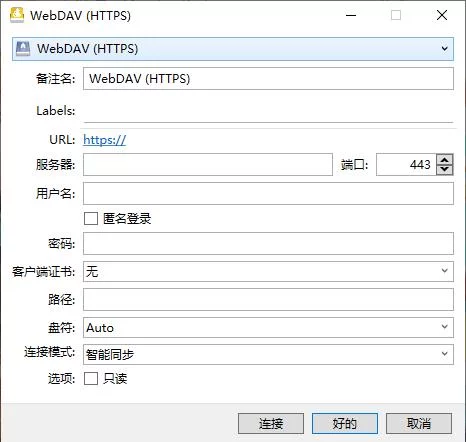Image resolution: width=466 pixels, height=442 pixels.
Task: Click the drive icon in WebDAV storage type selector
Action: tap(23, 49)
